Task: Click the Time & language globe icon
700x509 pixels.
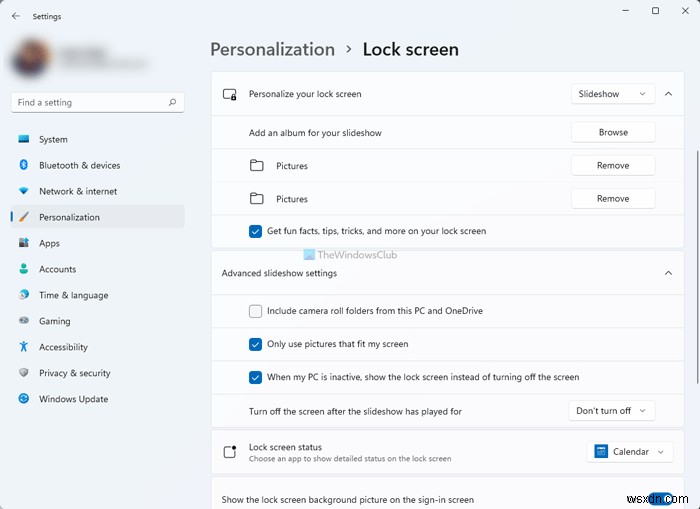Action: coord(24,295)
